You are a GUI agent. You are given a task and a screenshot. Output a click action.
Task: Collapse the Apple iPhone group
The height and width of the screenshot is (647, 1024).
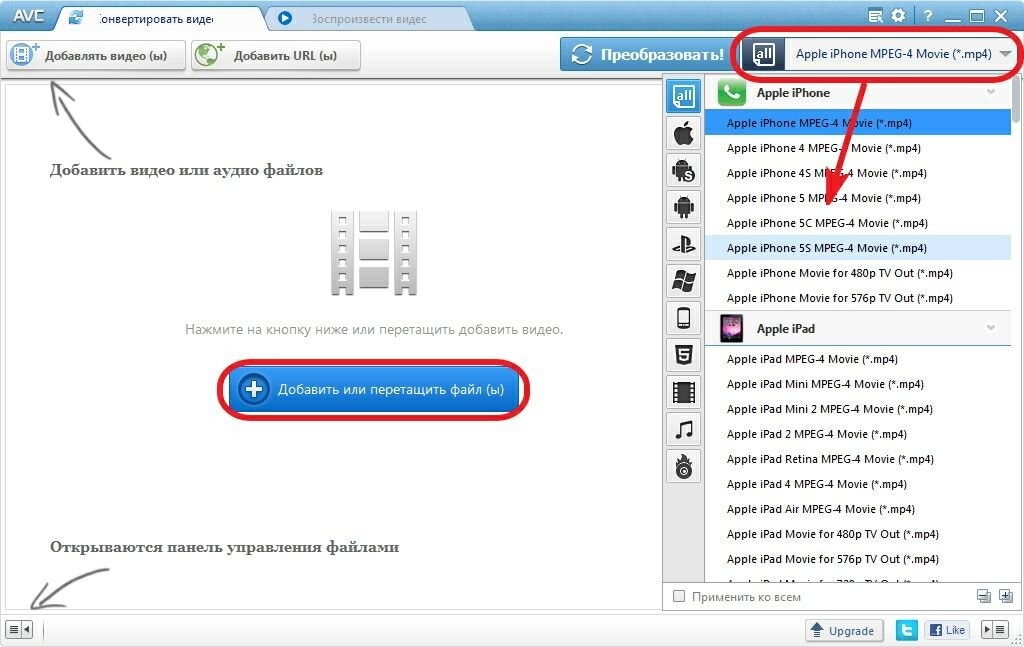(991, 92)
